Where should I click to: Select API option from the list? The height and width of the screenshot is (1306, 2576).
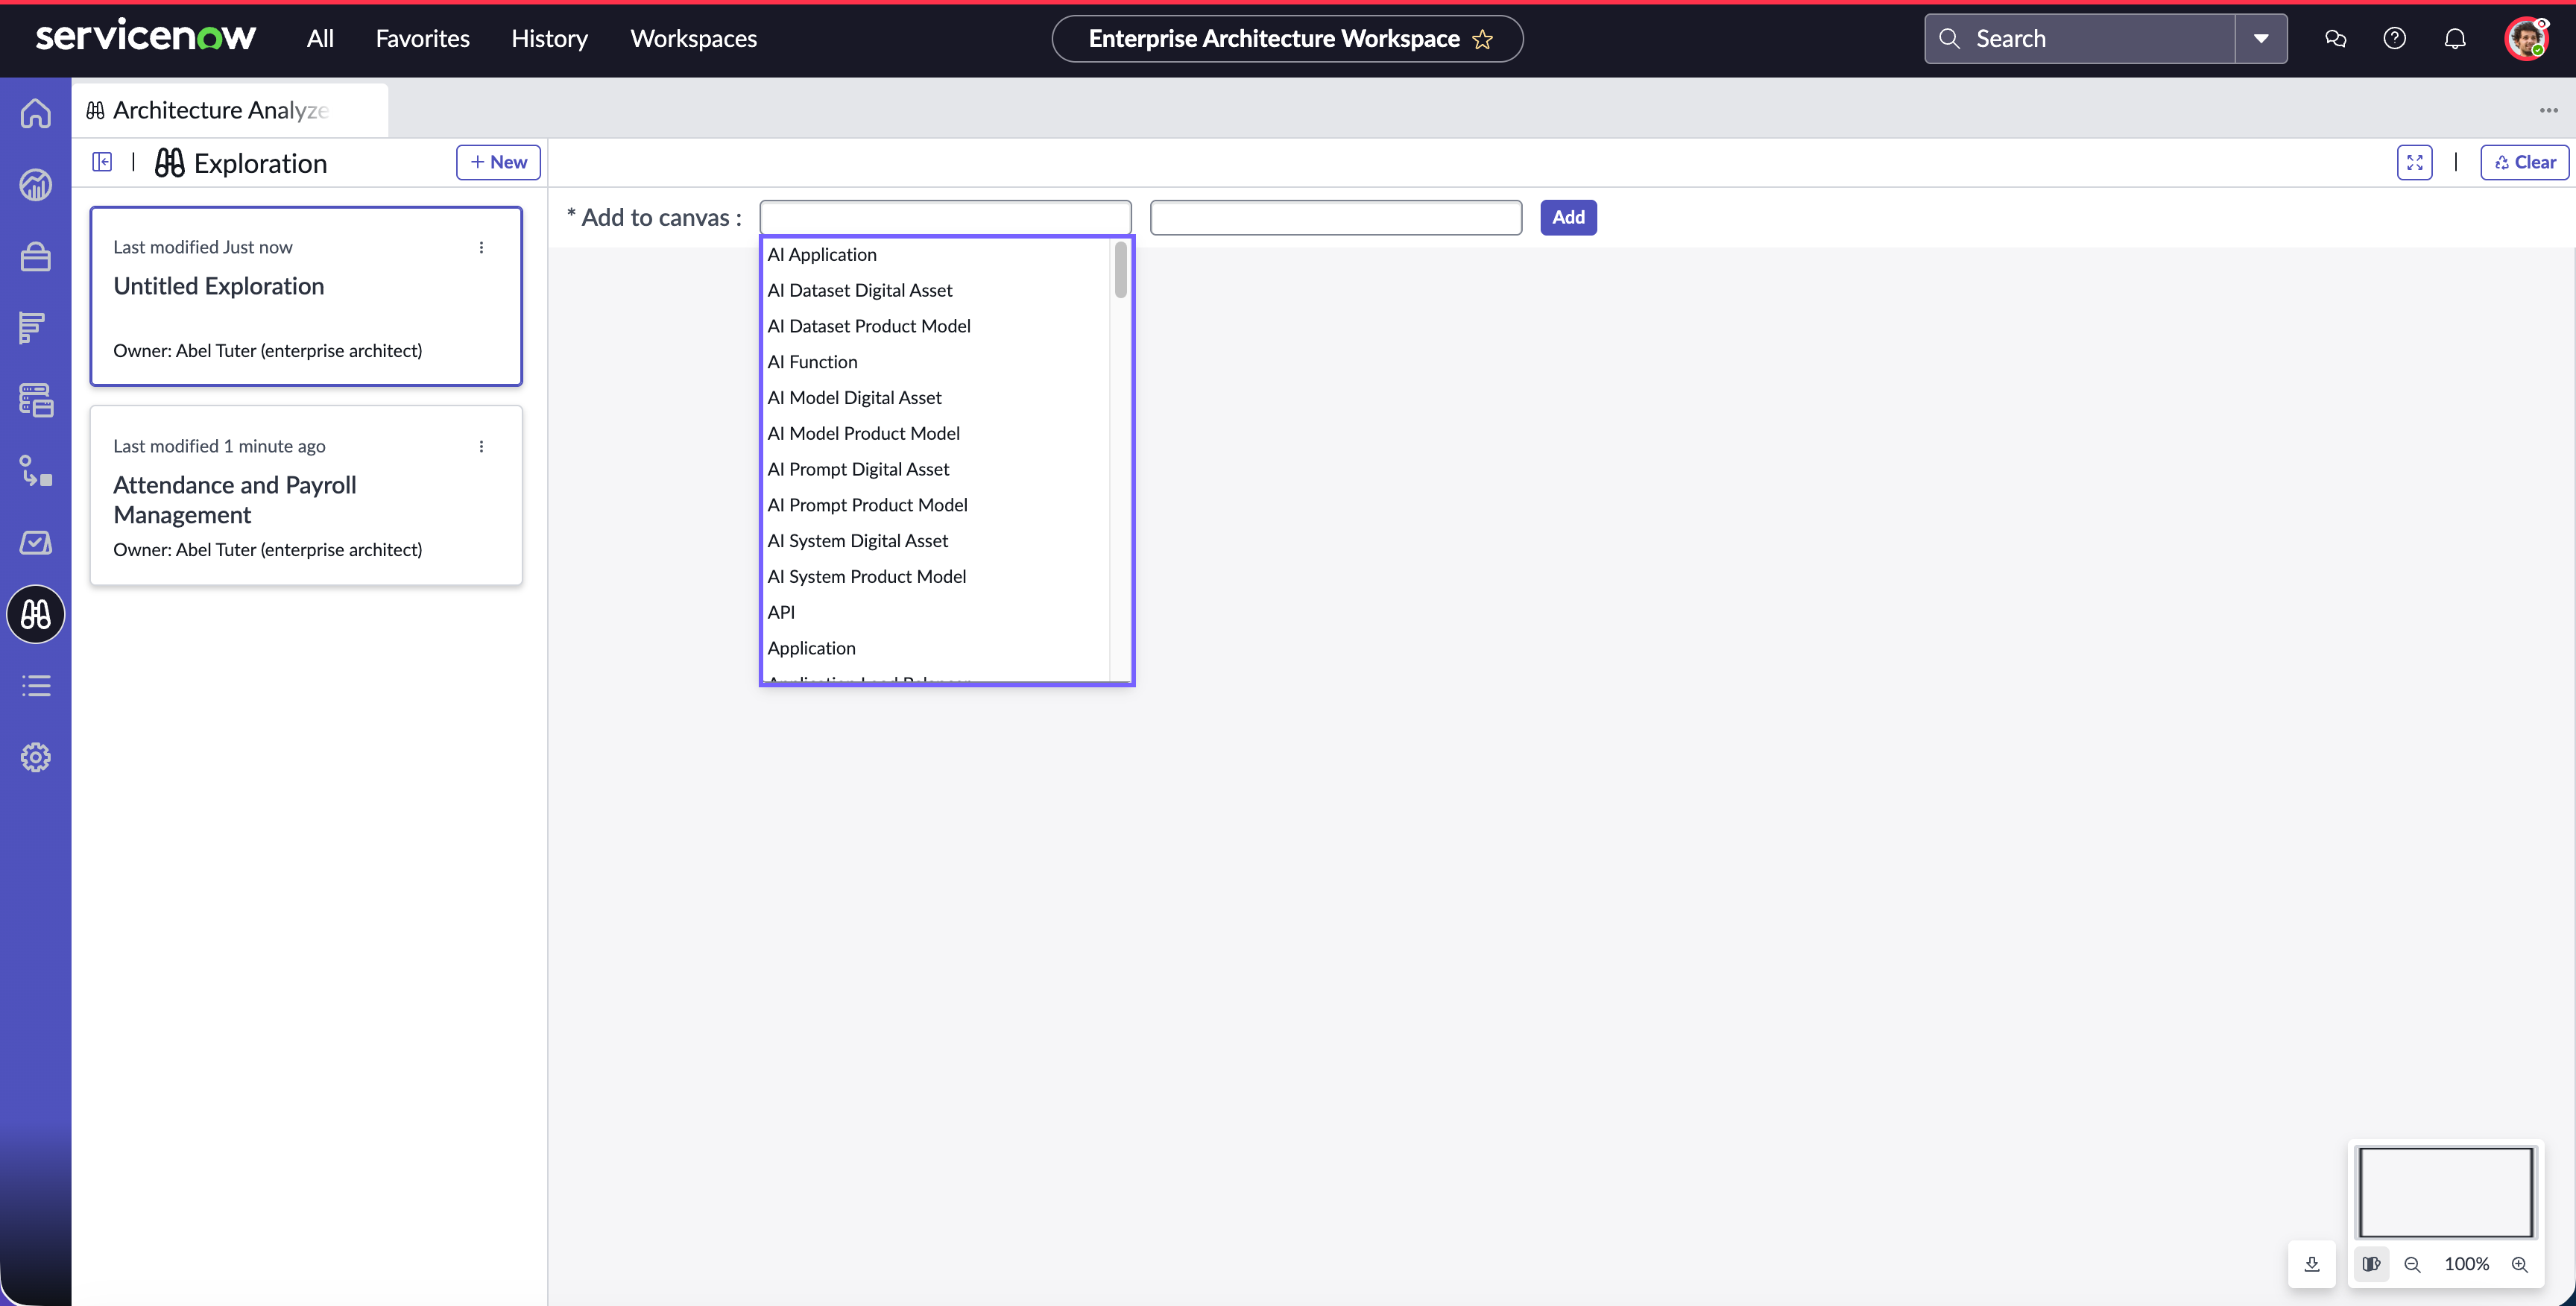pyautogui.click(x=937, y=612)
